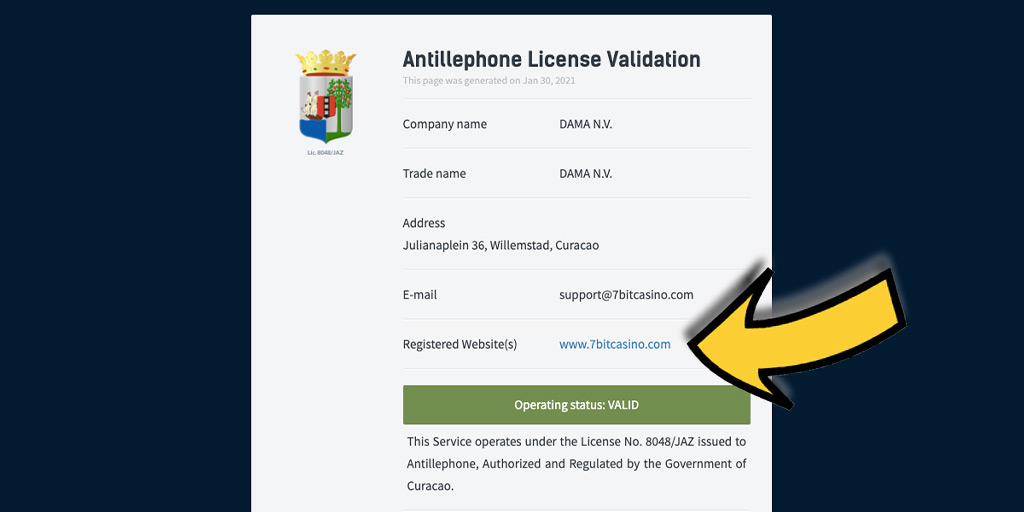This screenshot has width=1024, height=512.
Task: Click the license description paragraph
Action: pos(576,464)
